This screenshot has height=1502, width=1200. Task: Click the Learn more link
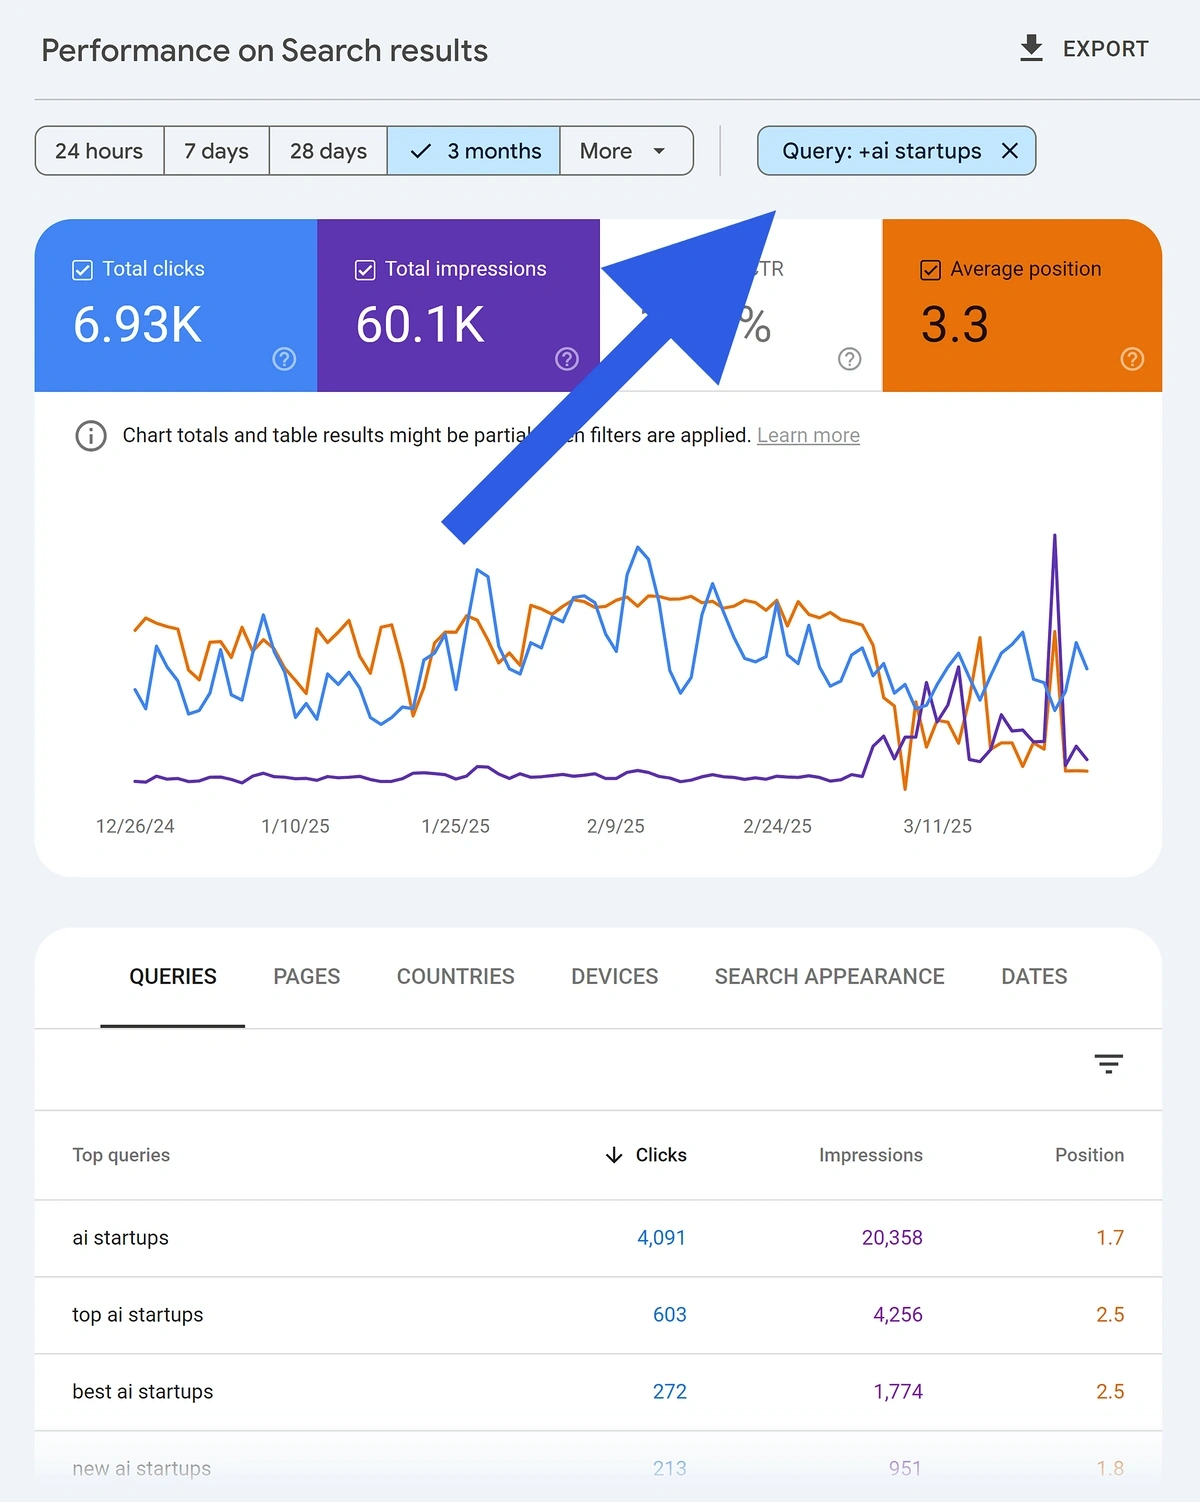point(808,435)
